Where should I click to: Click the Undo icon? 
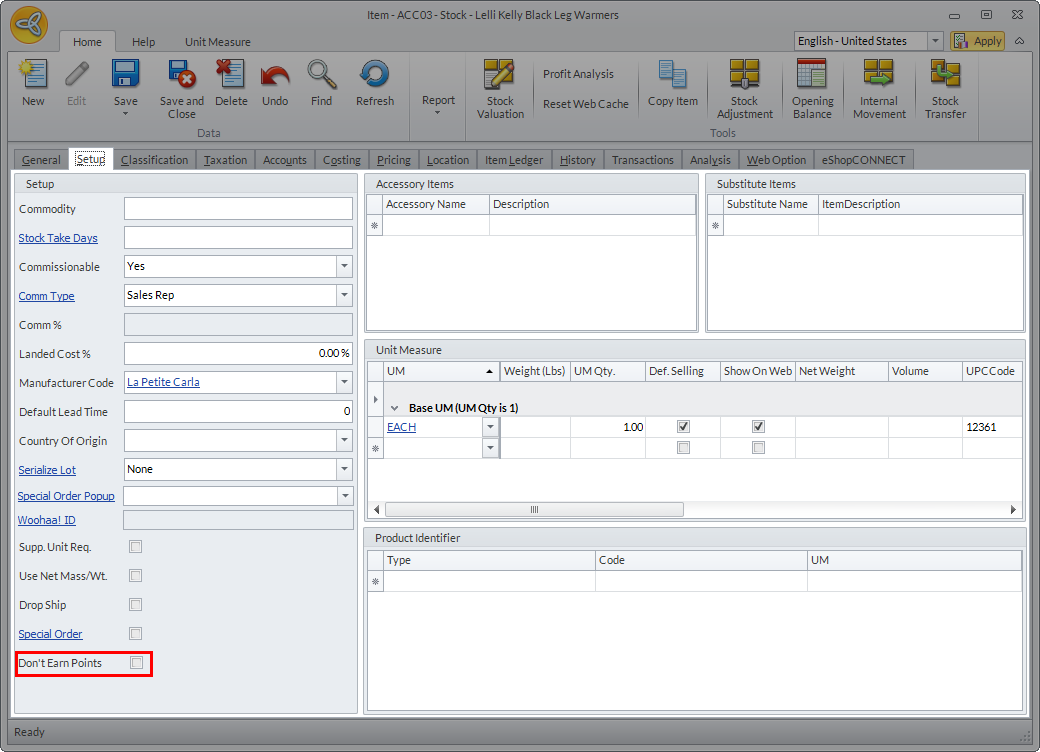[x=275, y=82]
